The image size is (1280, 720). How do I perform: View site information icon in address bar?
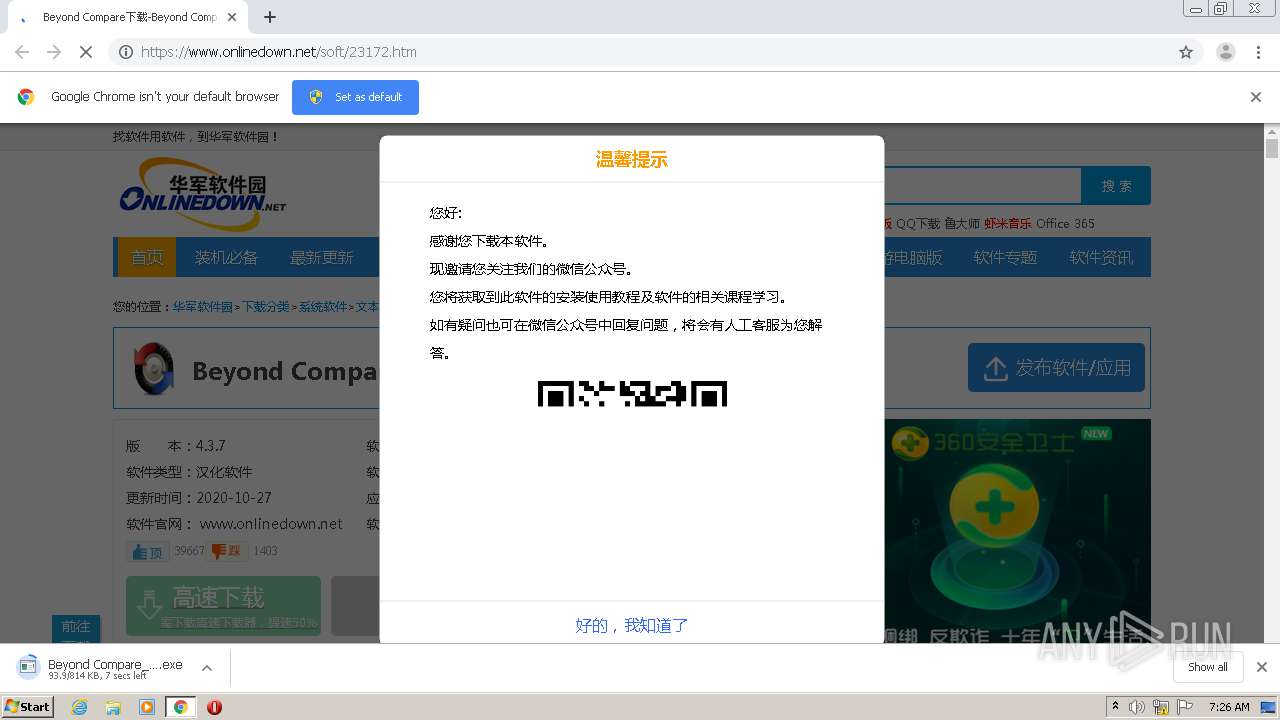pos(126,52)
